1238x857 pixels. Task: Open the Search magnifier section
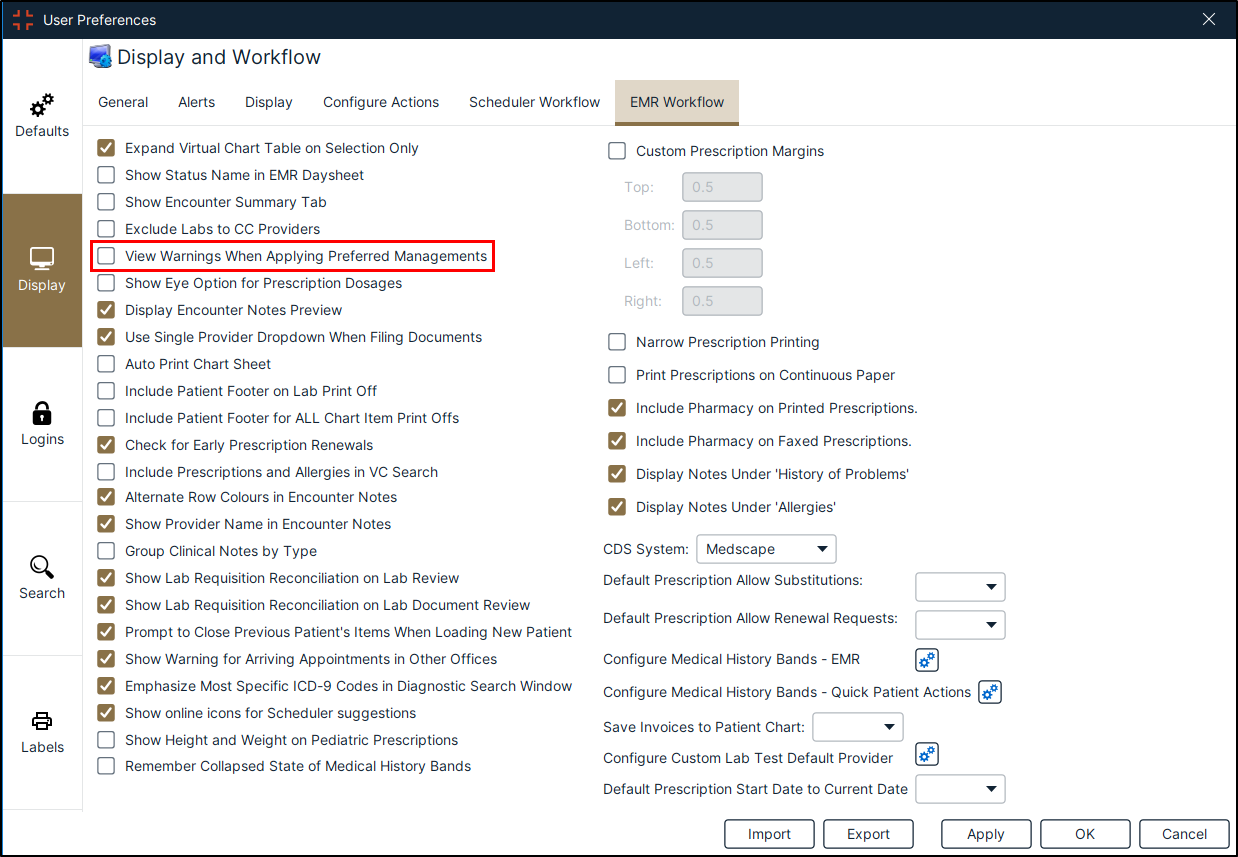pos(42,578)
